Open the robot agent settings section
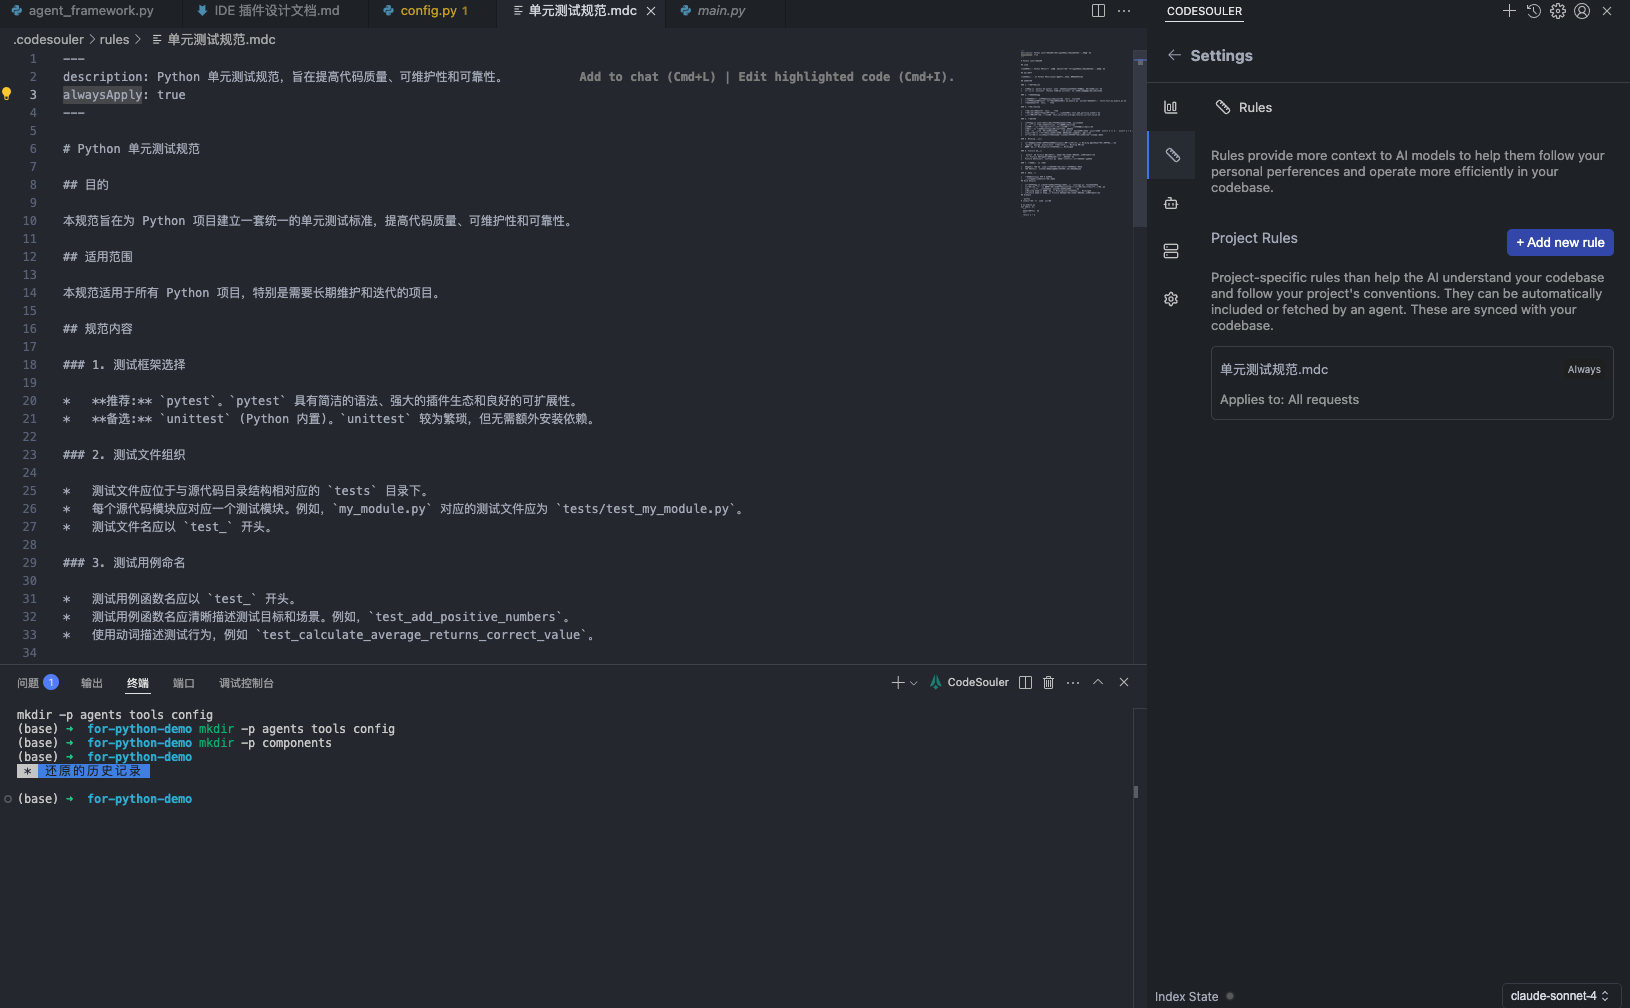The height and width of the screenshot is (1008, 1630). coord(1171,203)
